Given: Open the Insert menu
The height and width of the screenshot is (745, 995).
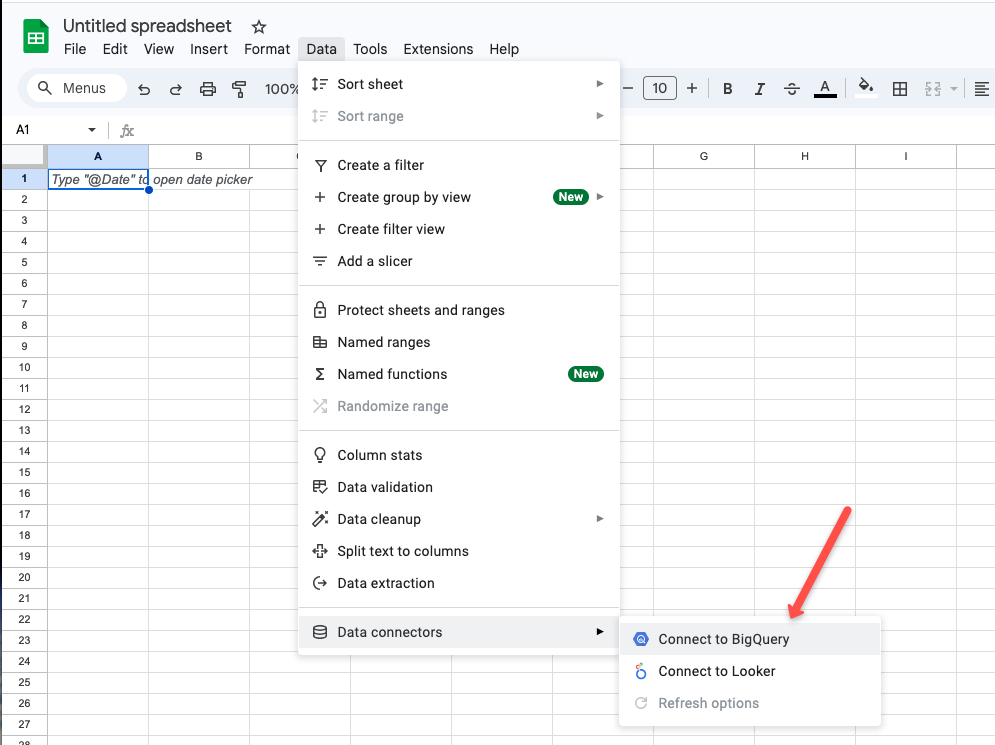Looking at the screenshot, I should click(x=209, y=49).
